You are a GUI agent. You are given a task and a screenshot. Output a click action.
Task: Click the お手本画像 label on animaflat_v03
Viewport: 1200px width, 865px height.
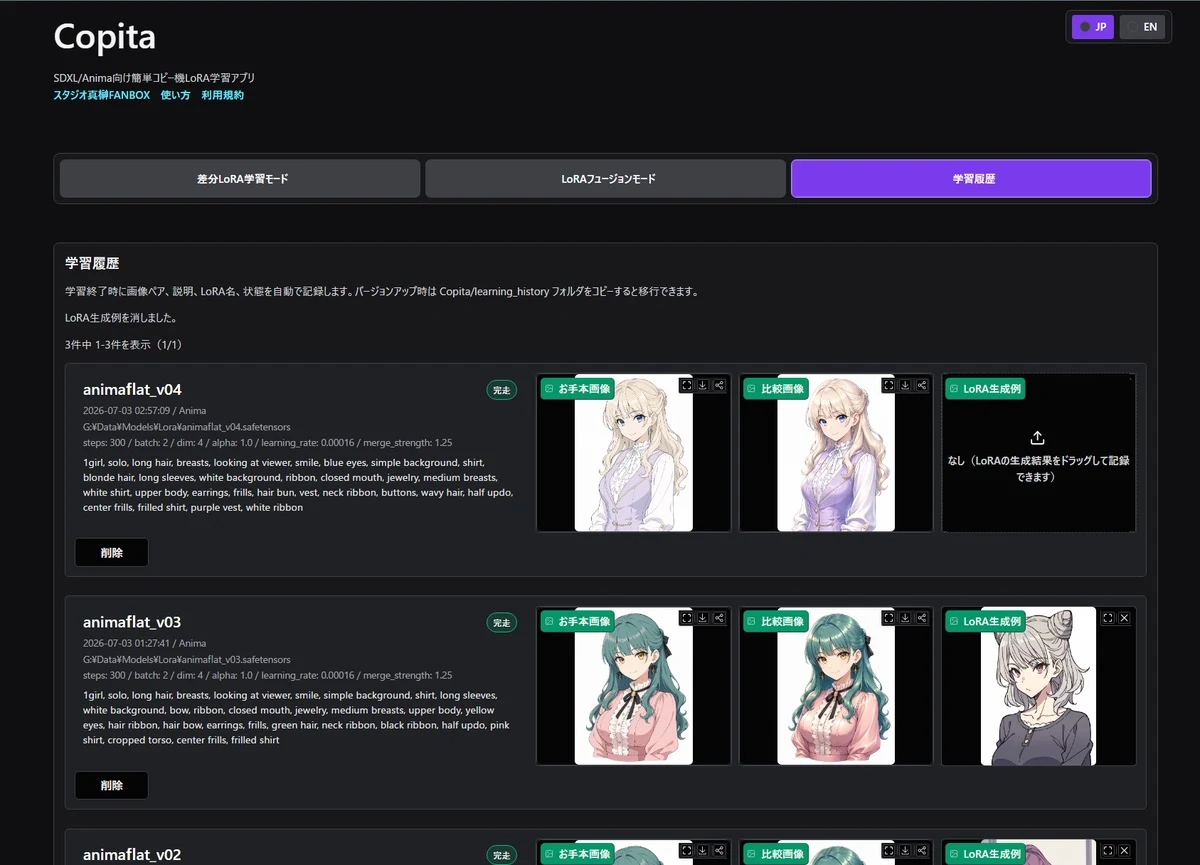tap(577, 621)
